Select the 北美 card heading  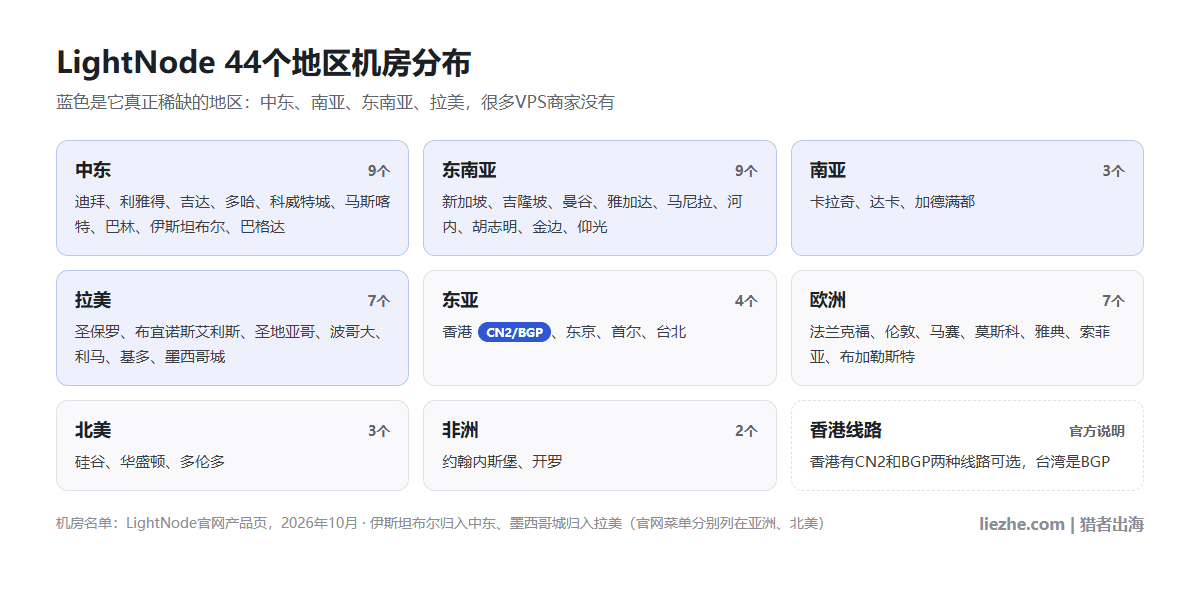[93, 431]
